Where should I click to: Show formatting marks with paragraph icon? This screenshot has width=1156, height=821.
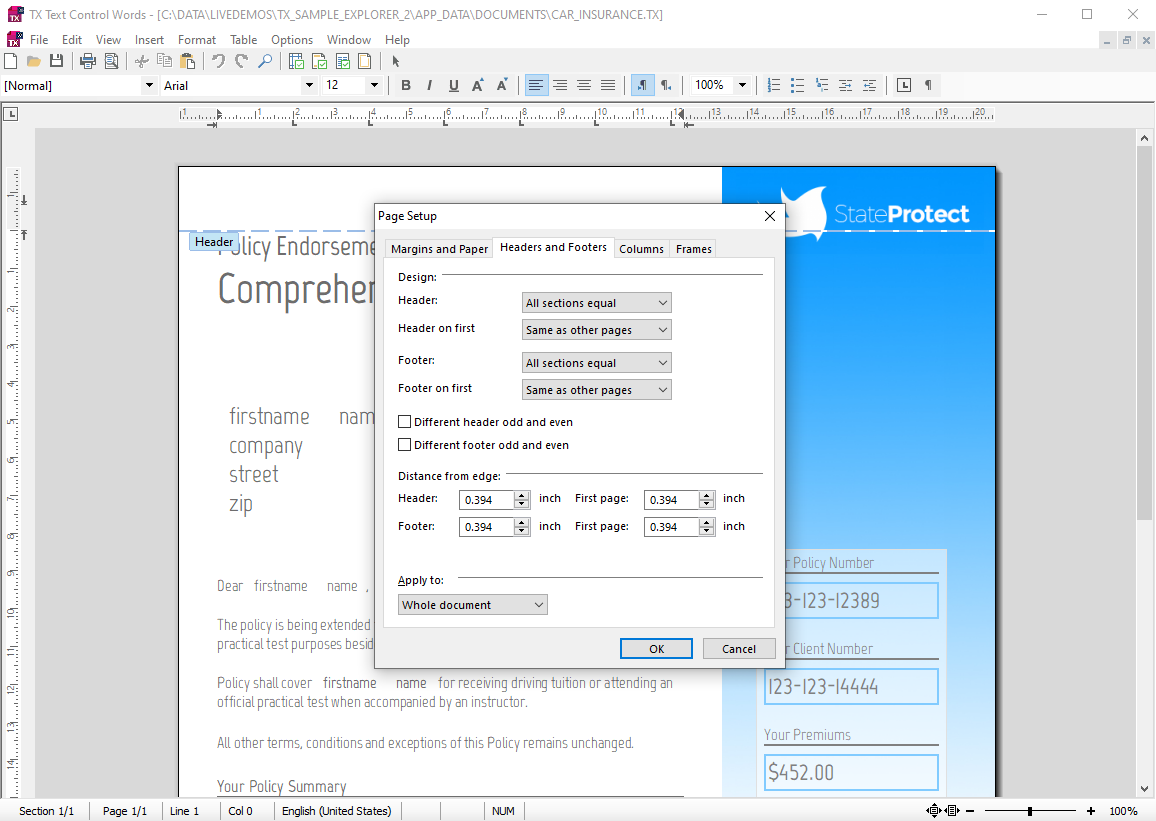point(930,85)
